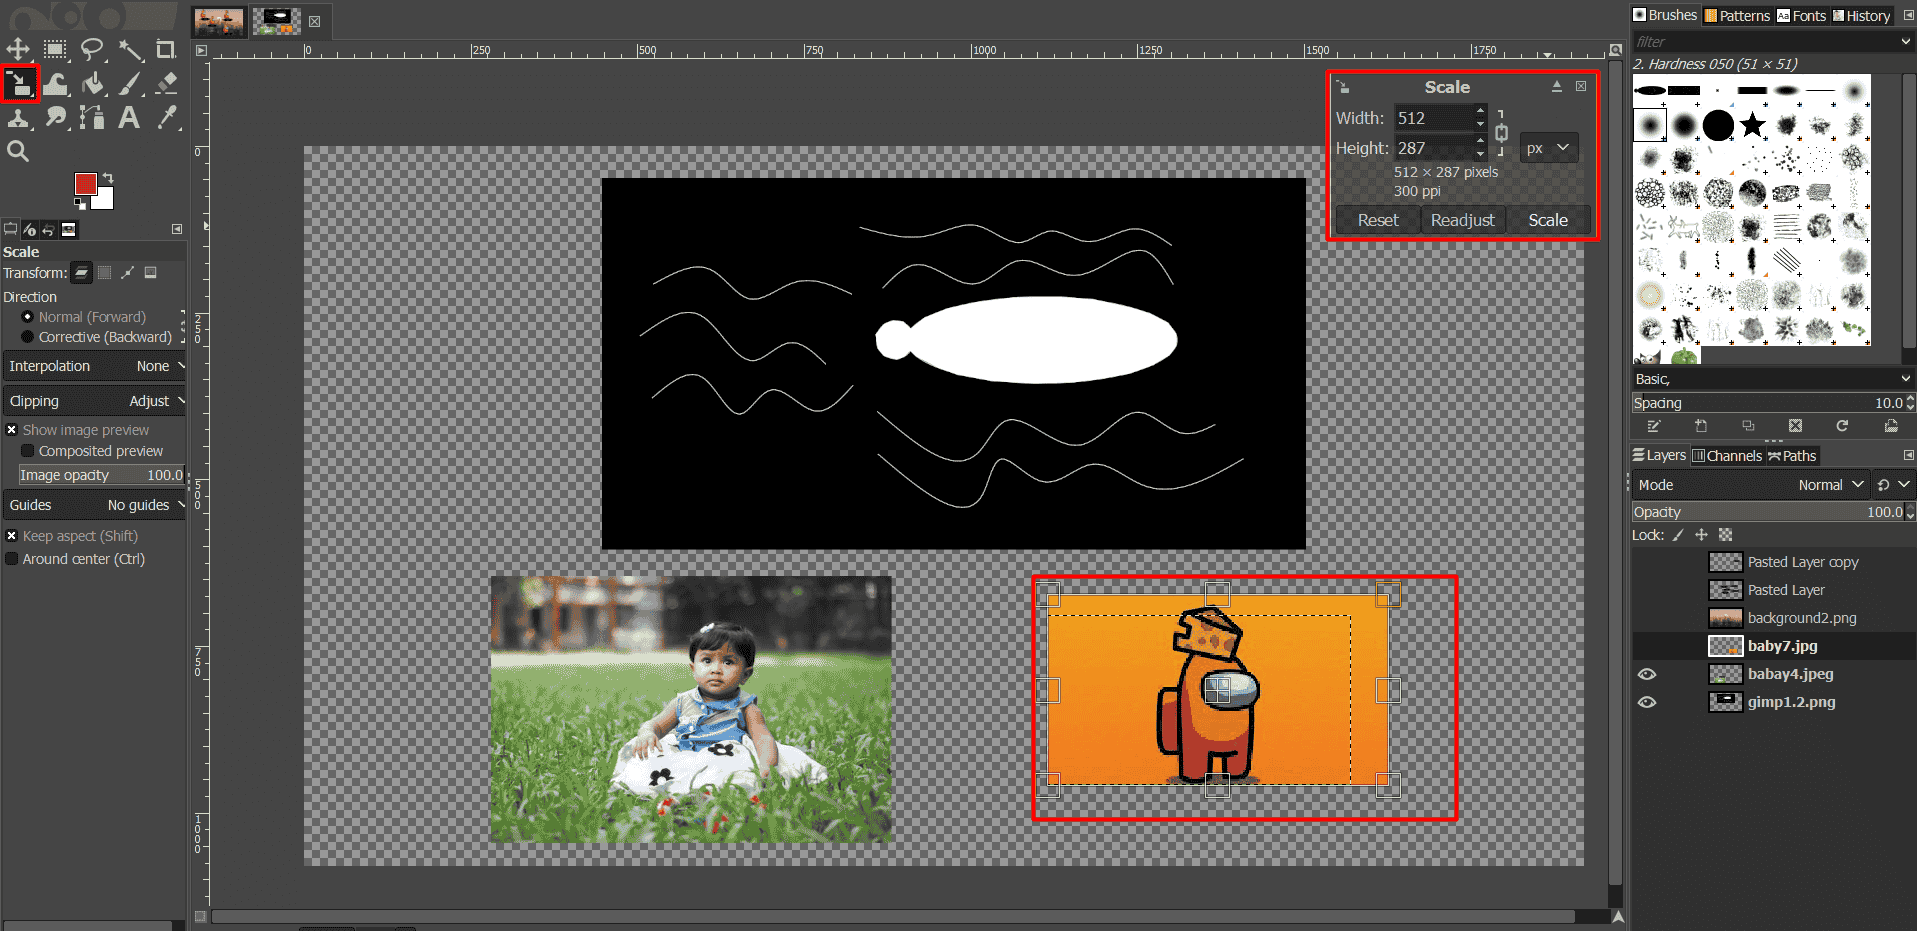Choose Normal (Forward) direction

[x=84, y=317]
